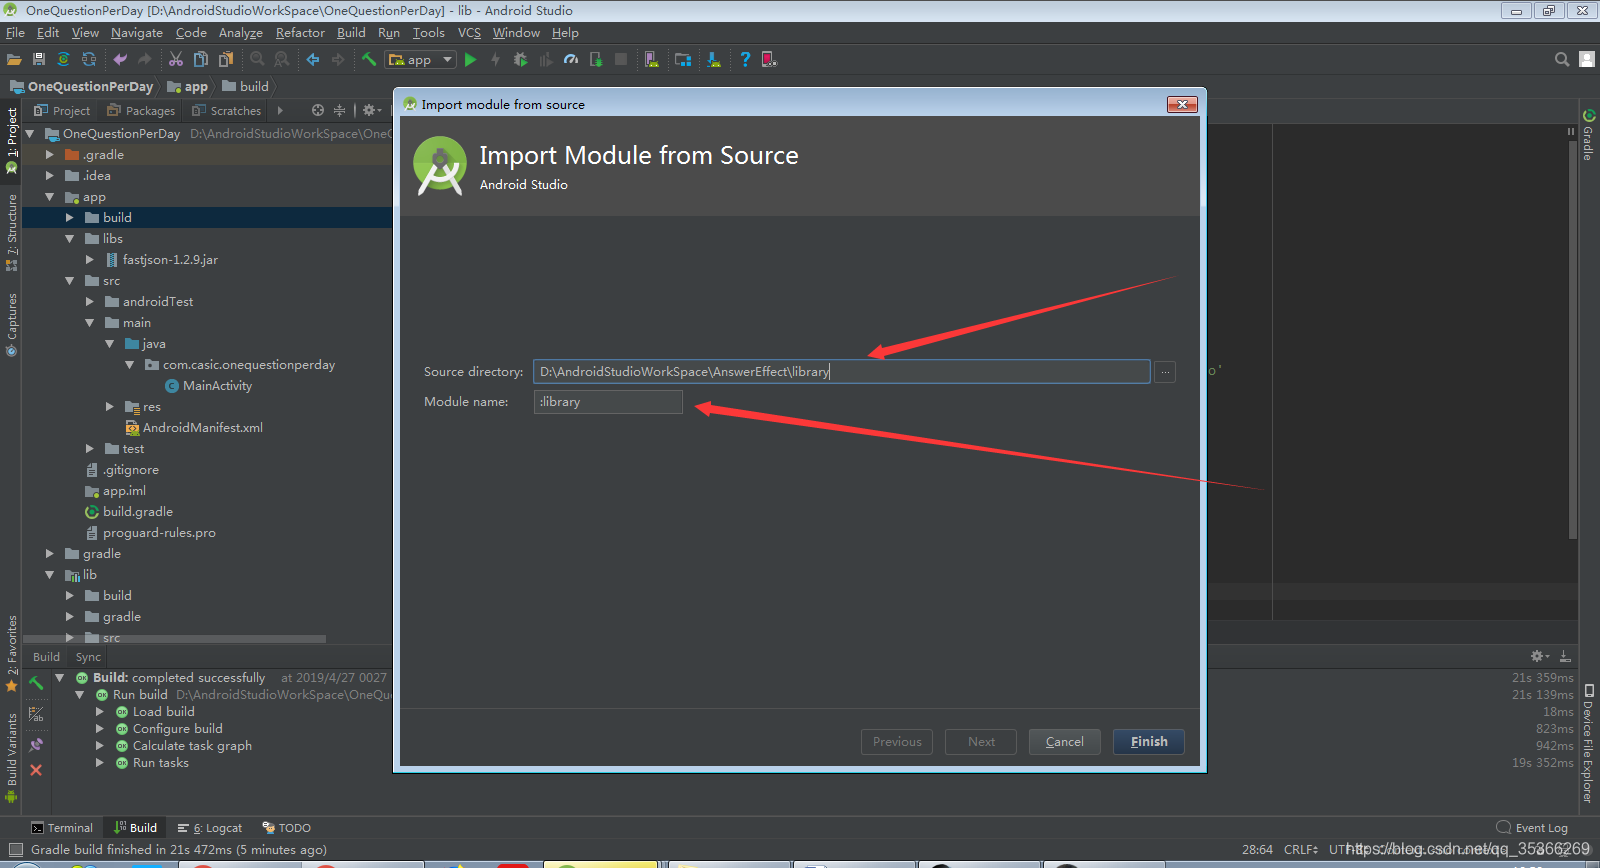Click the Help question mark icon
The image size is (1600, 868).
click(x=745, y=60)
